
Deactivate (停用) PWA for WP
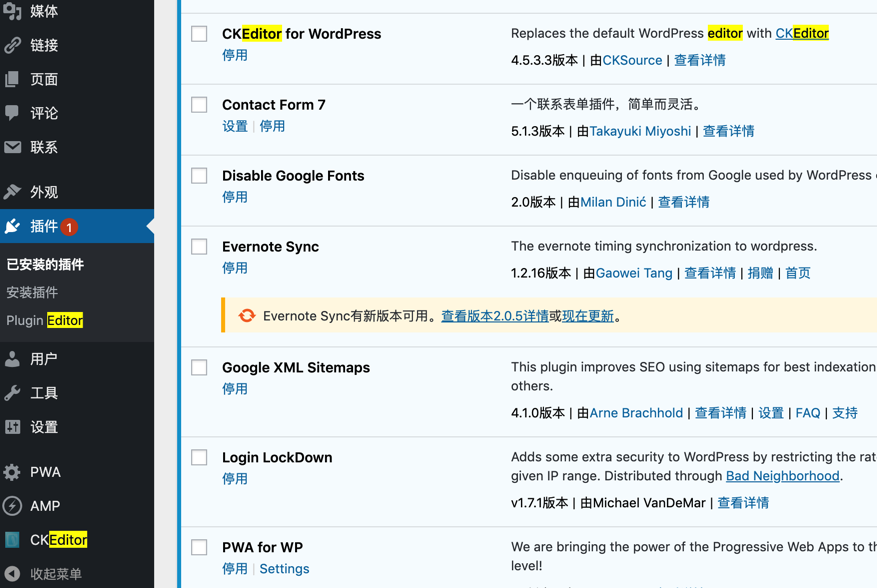[x=235, y=569]
